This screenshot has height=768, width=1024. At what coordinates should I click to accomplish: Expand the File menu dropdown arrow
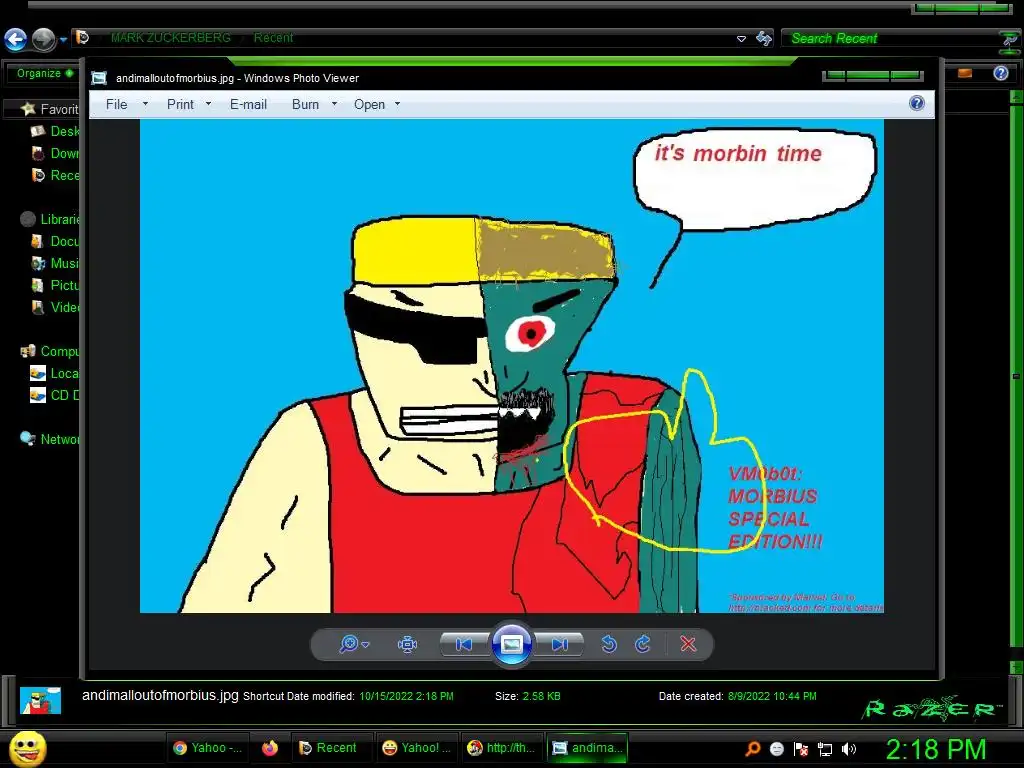click(x=145, y=104)
